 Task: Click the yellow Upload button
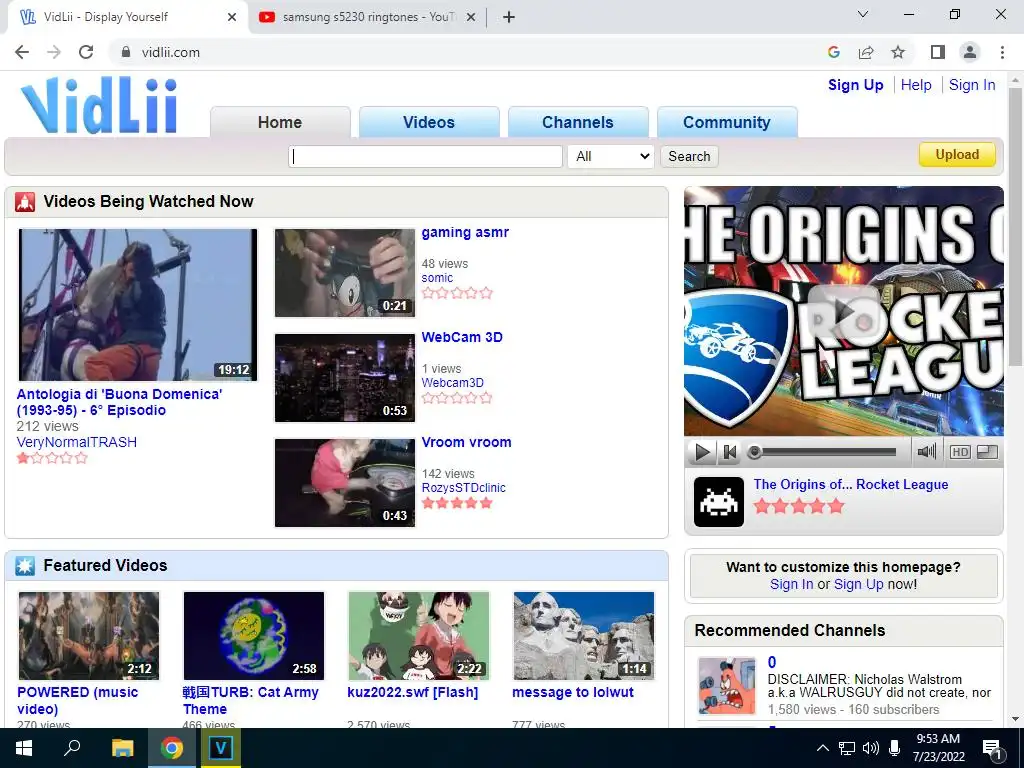(957, 155)
